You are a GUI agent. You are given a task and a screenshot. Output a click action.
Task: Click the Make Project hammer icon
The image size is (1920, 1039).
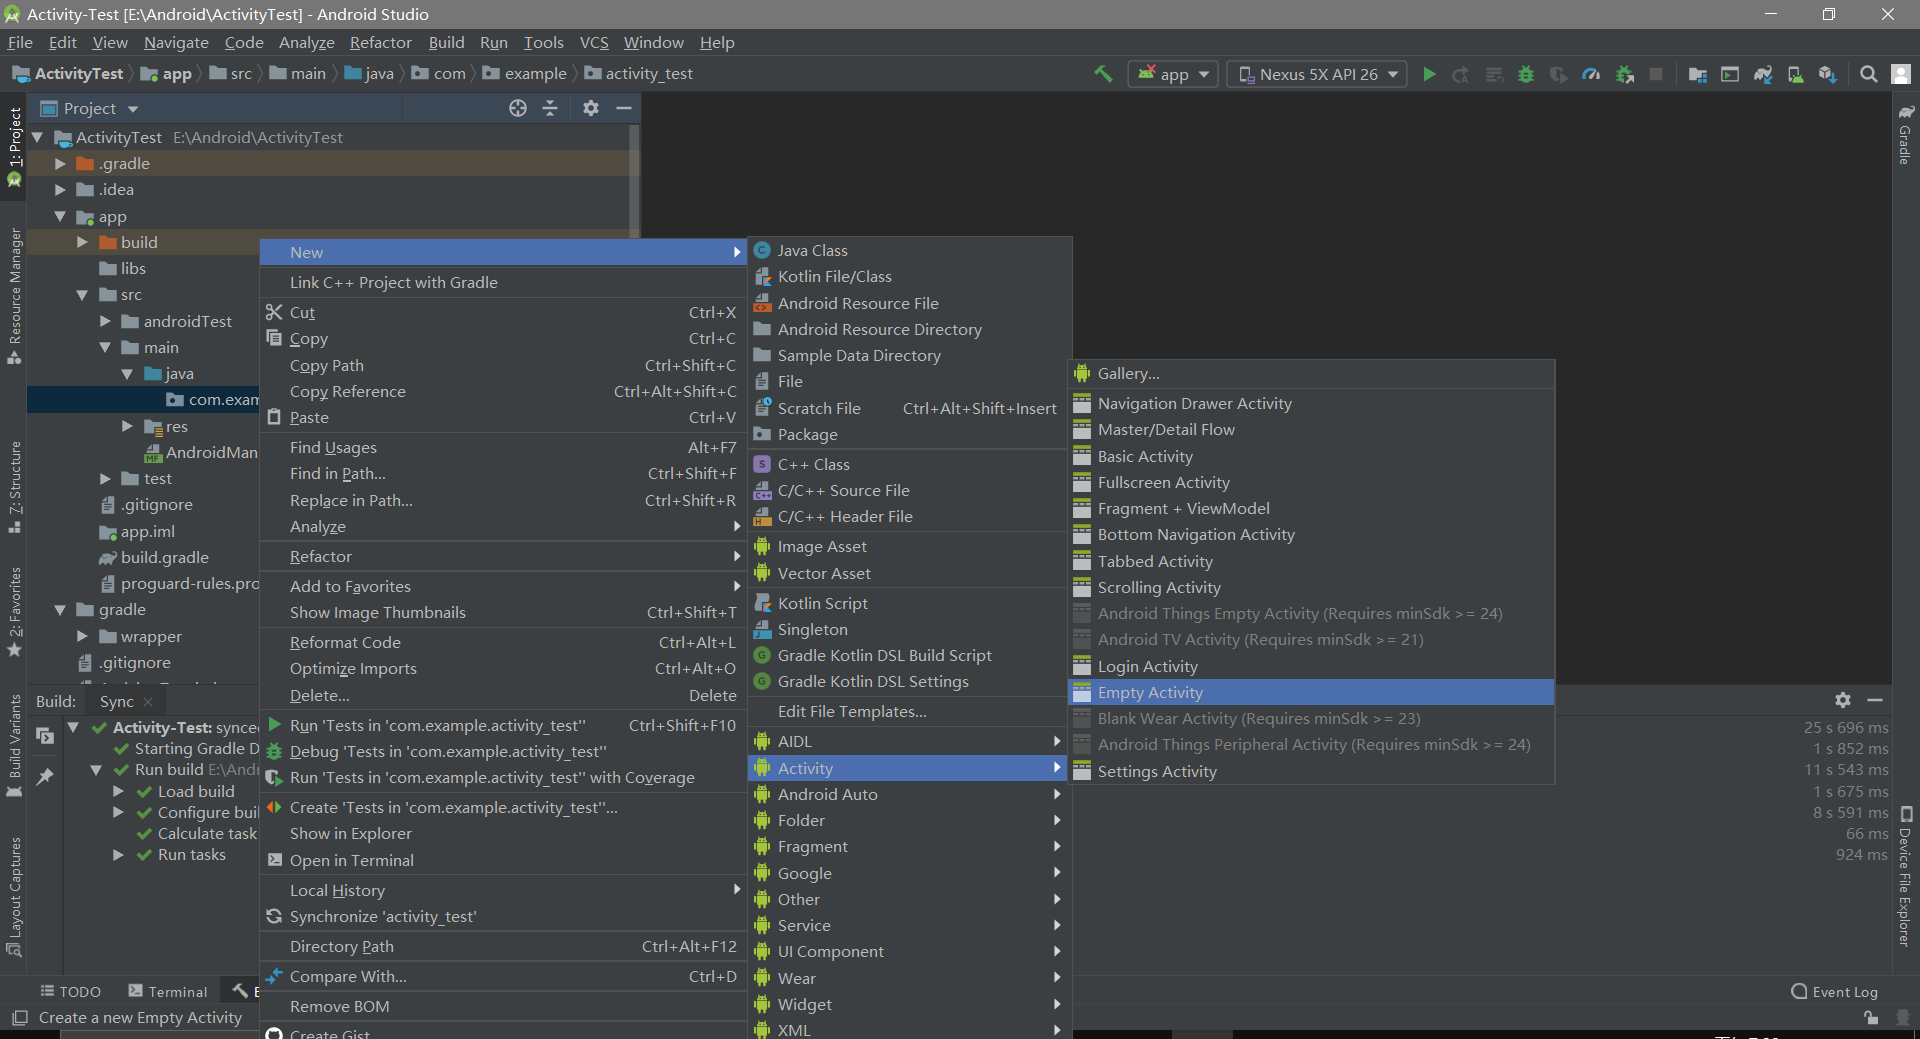pos(1103,74)
